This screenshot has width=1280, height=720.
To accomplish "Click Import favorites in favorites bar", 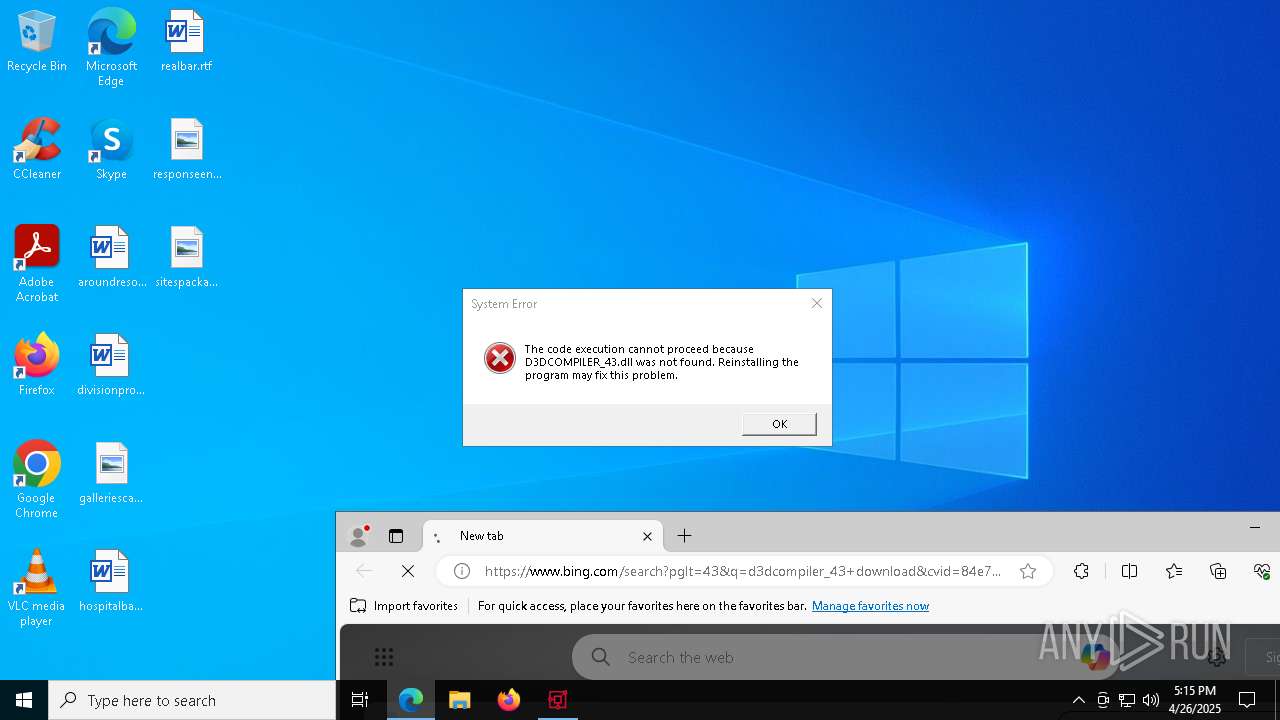I will point(404,606).
